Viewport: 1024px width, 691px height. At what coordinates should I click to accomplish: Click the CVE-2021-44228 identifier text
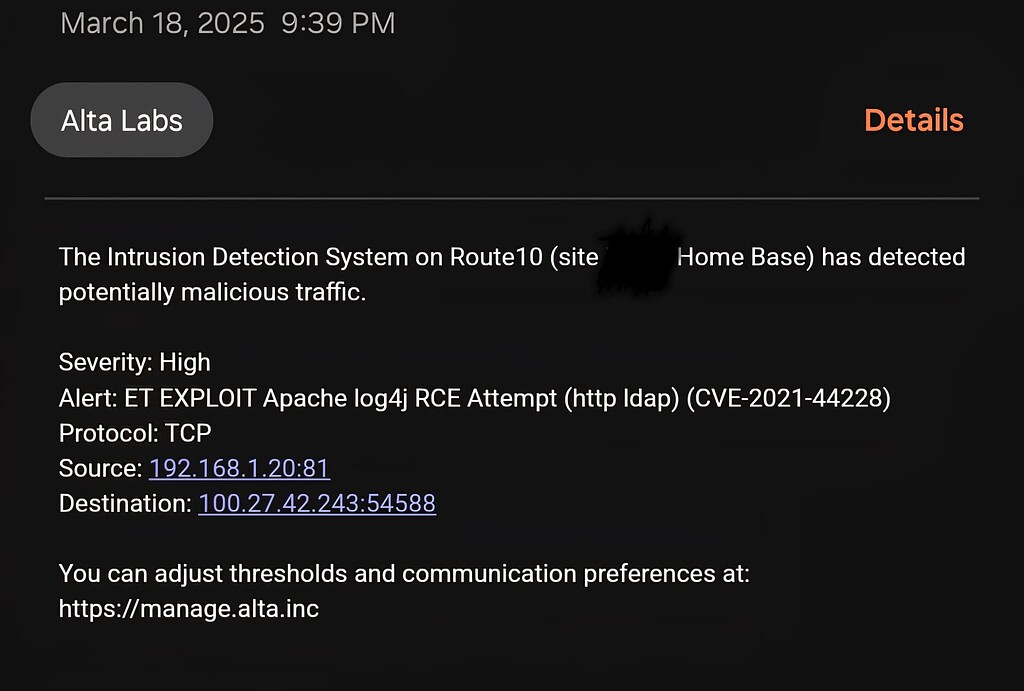pos(798,397)
